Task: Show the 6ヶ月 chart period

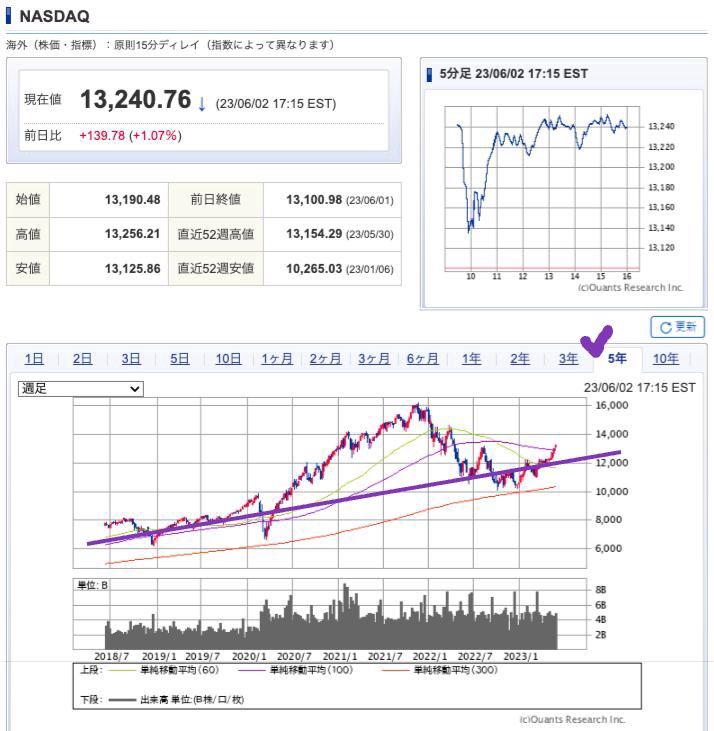Action: click(423, 359)
